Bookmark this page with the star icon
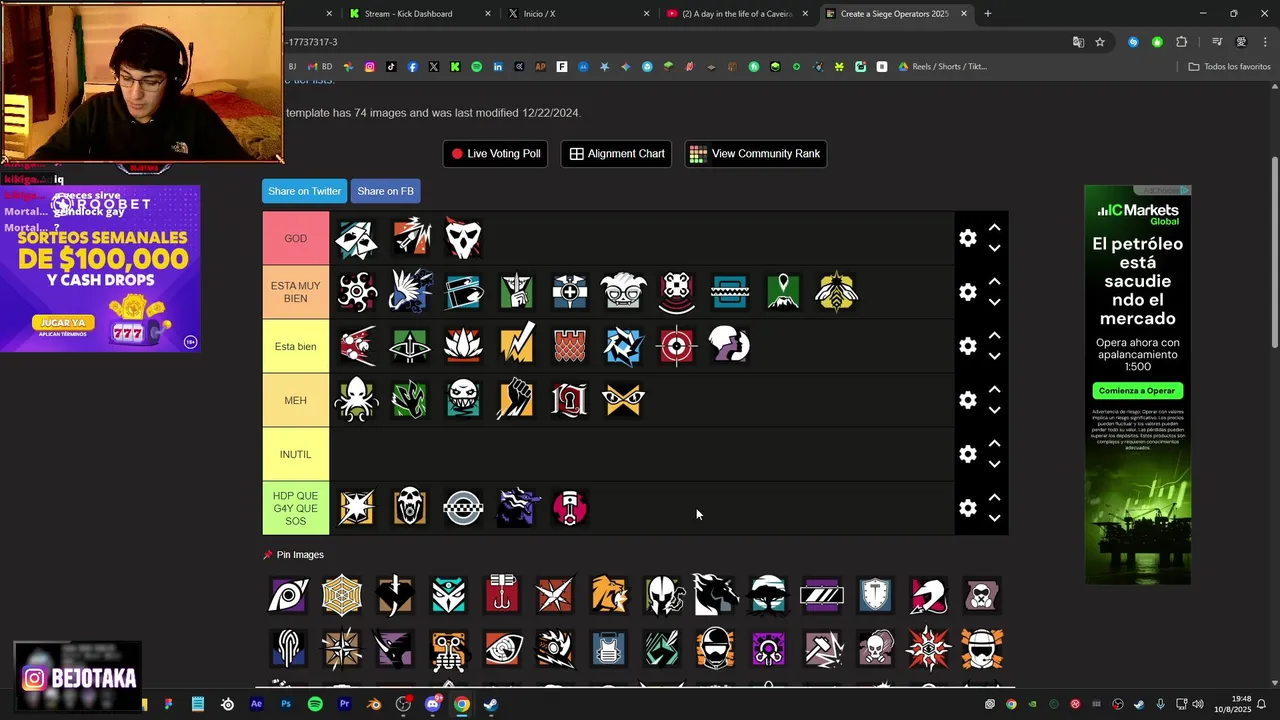The image size is (1280, 720). click(1100, 42)
